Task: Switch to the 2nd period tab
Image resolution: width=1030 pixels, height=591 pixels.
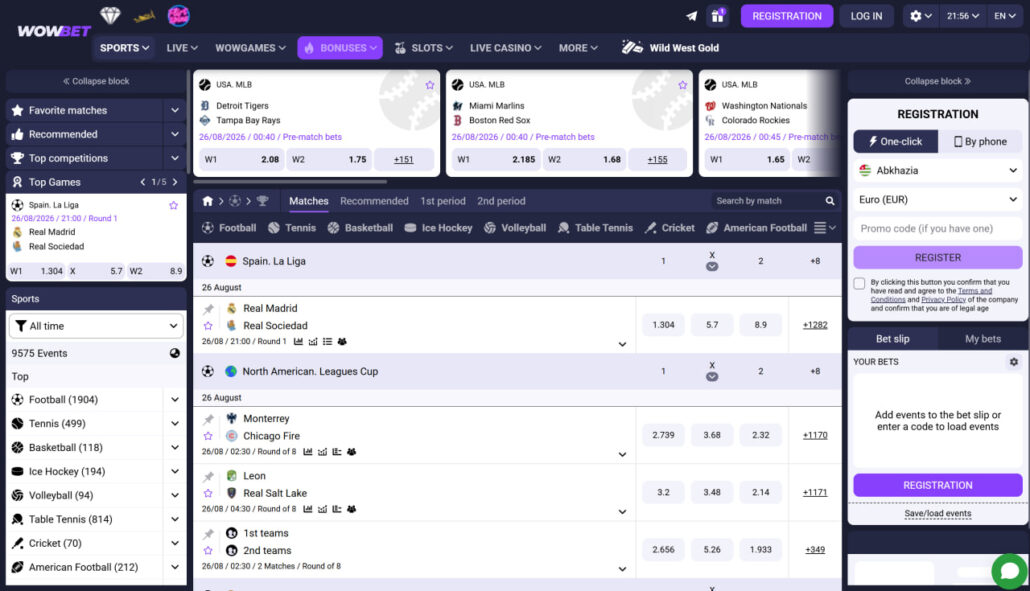Action: tap(501, 201)
